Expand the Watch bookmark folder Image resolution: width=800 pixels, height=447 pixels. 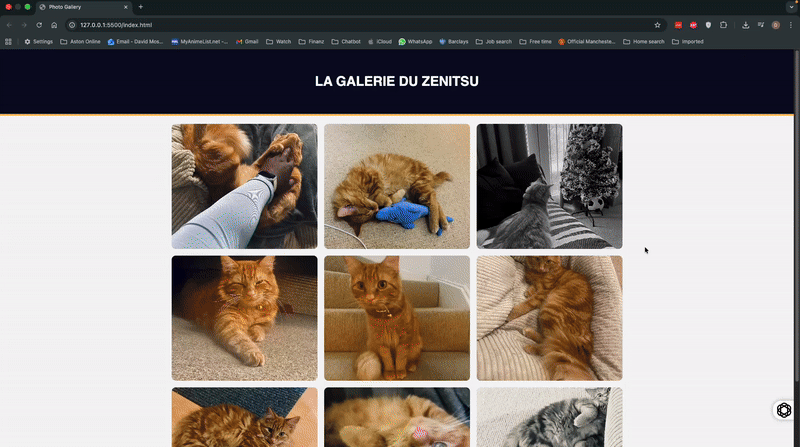[279, 42]
